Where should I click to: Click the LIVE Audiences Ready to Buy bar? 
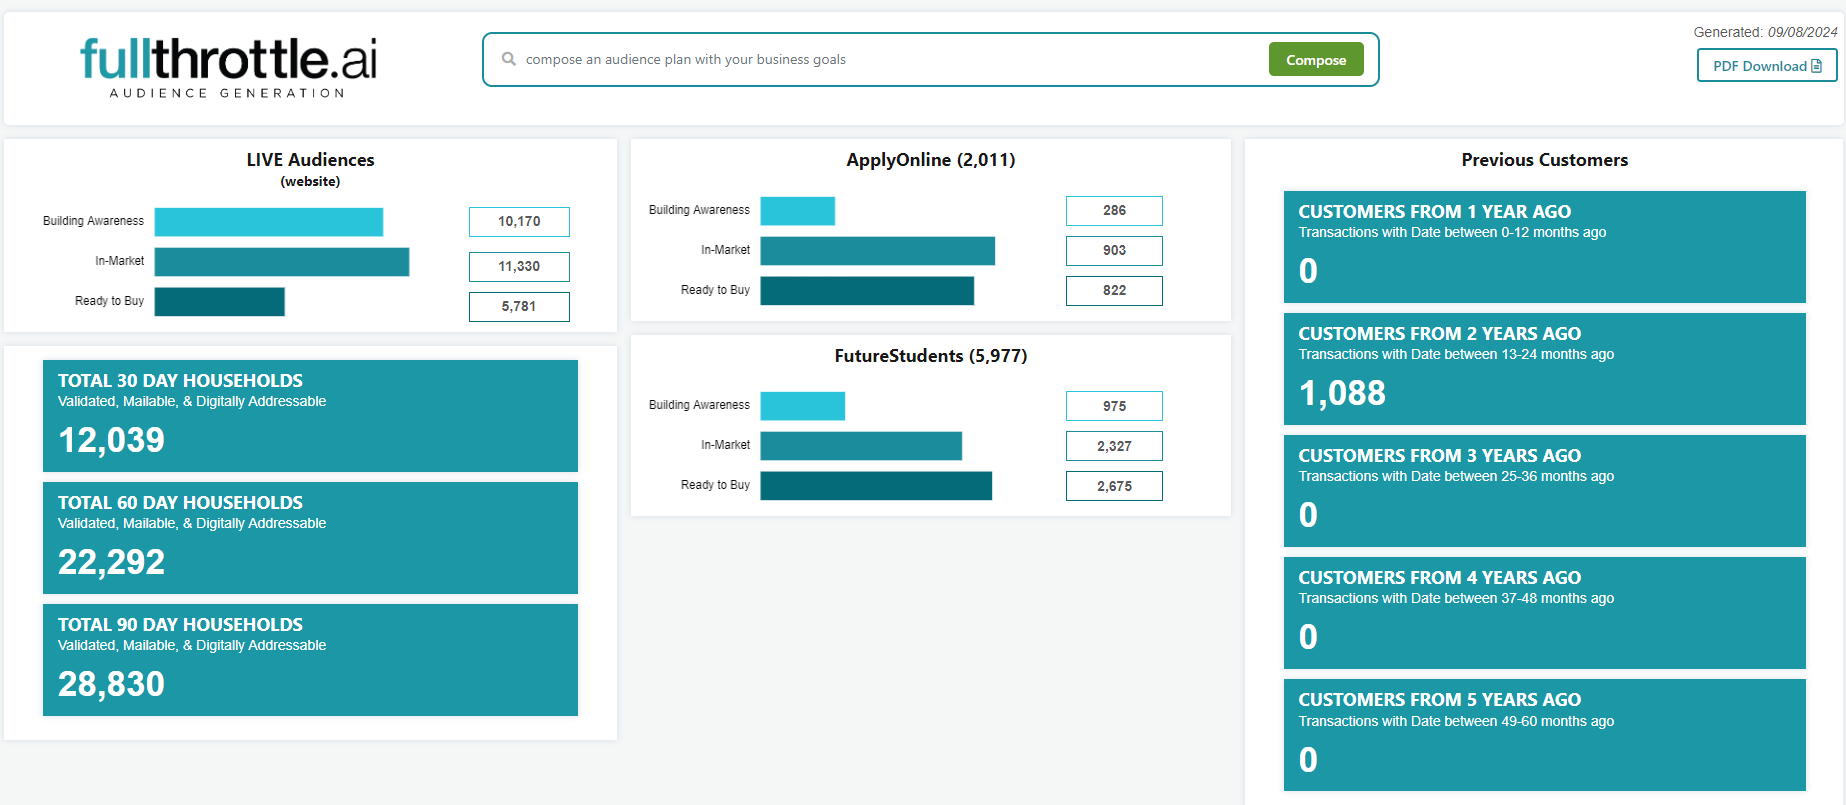219,302
